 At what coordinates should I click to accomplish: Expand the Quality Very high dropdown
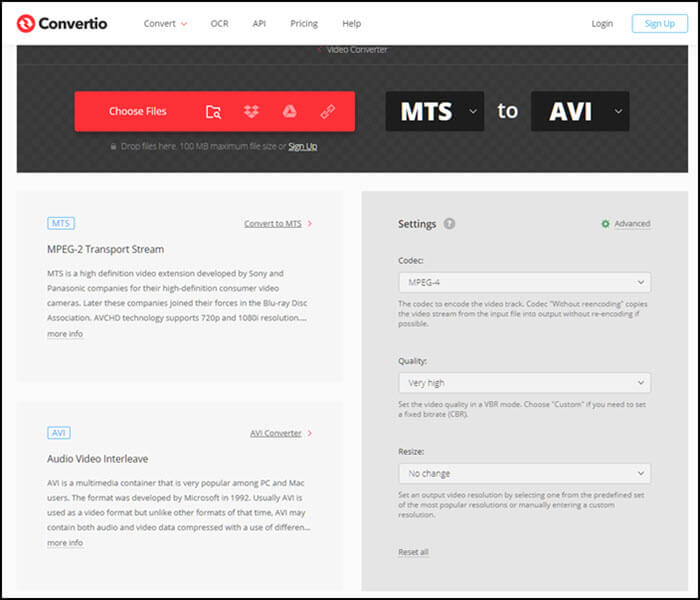coord(523,383)
